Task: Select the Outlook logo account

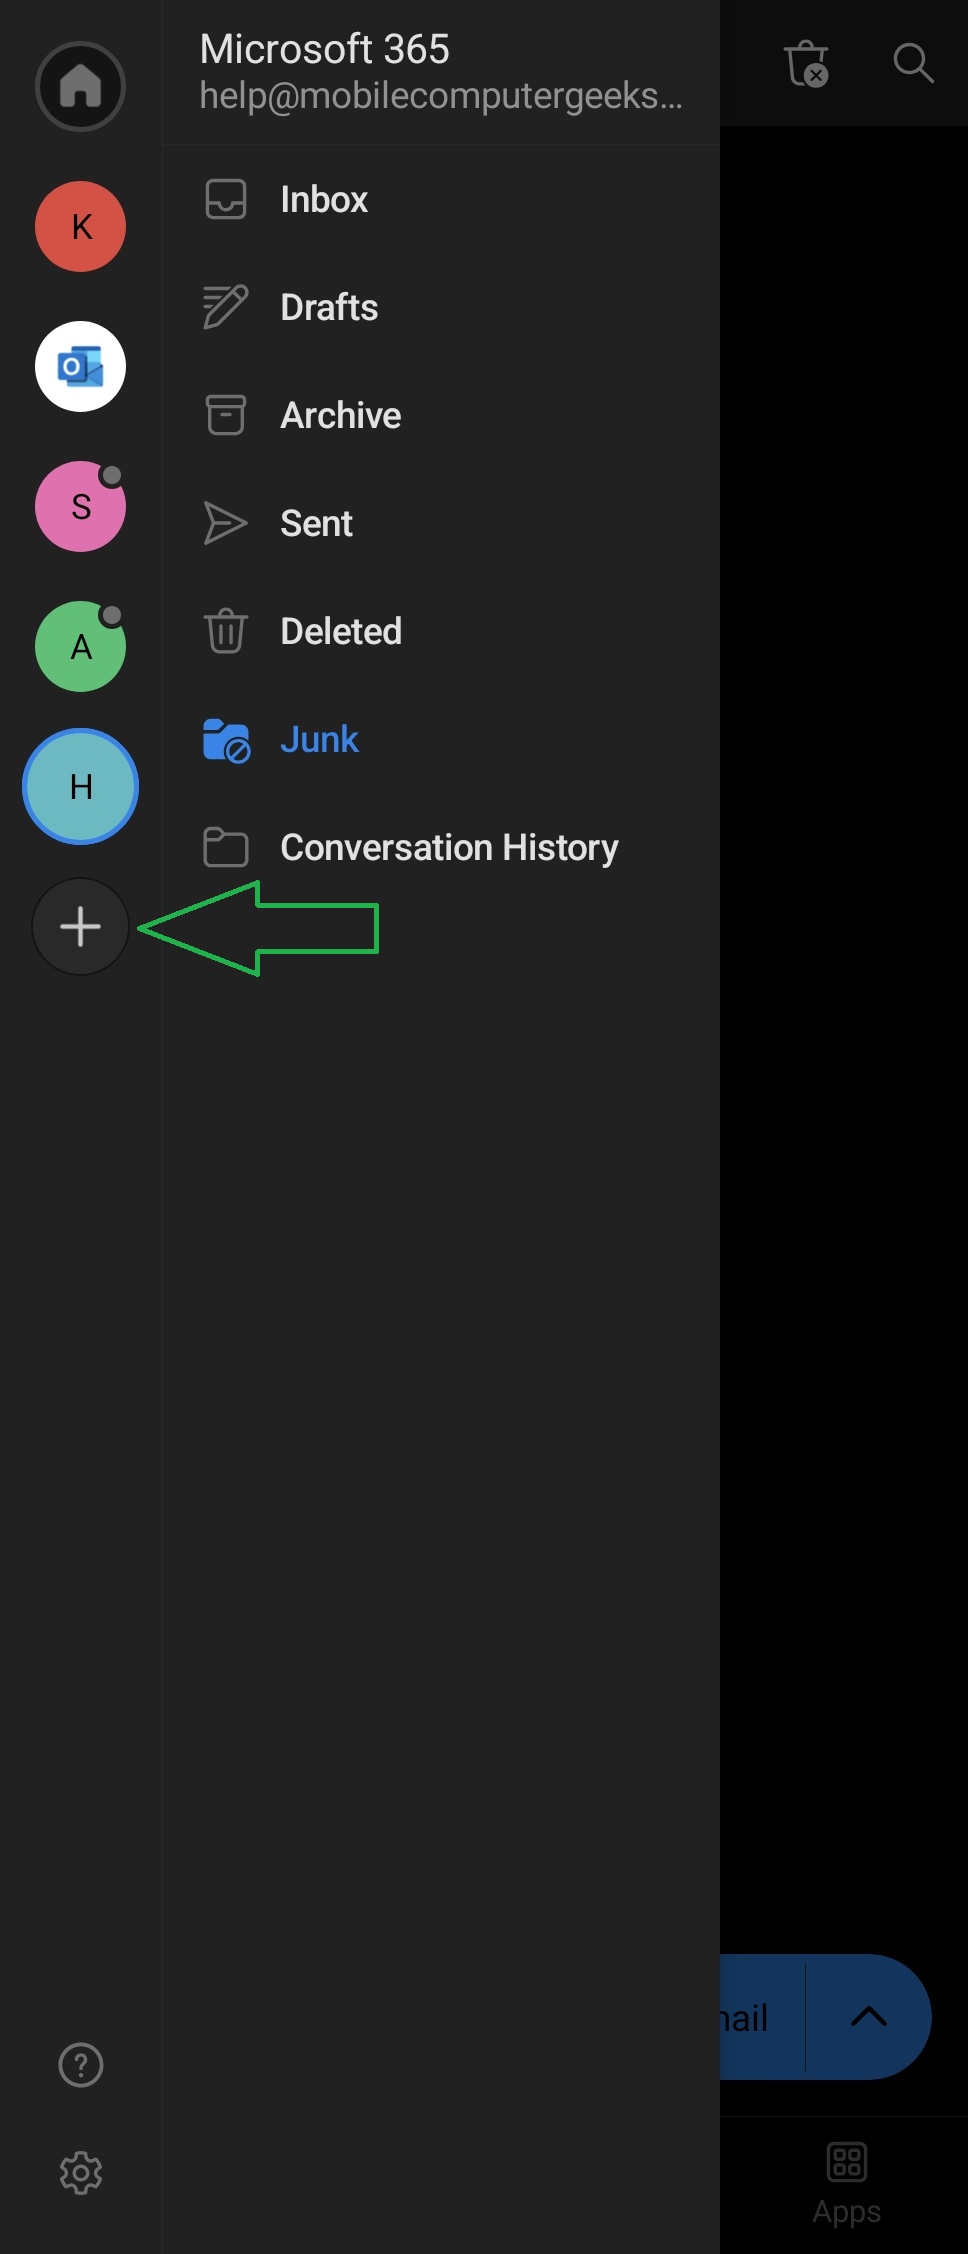Action: (80, 366)
